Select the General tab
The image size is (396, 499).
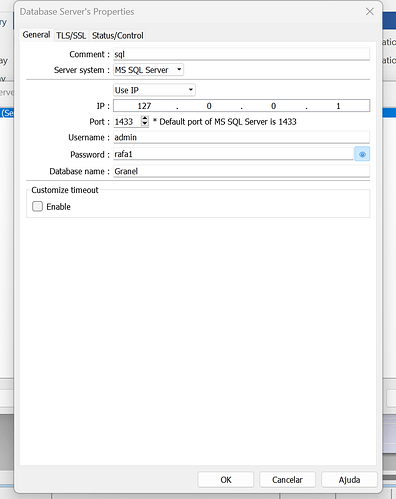(x=36, y=35)
